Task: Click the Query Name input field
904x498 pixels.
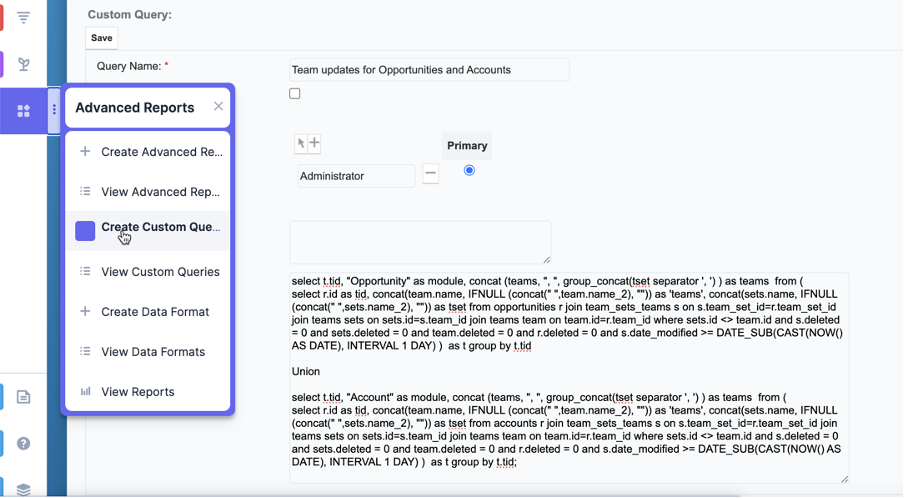Action: point(429,70)
